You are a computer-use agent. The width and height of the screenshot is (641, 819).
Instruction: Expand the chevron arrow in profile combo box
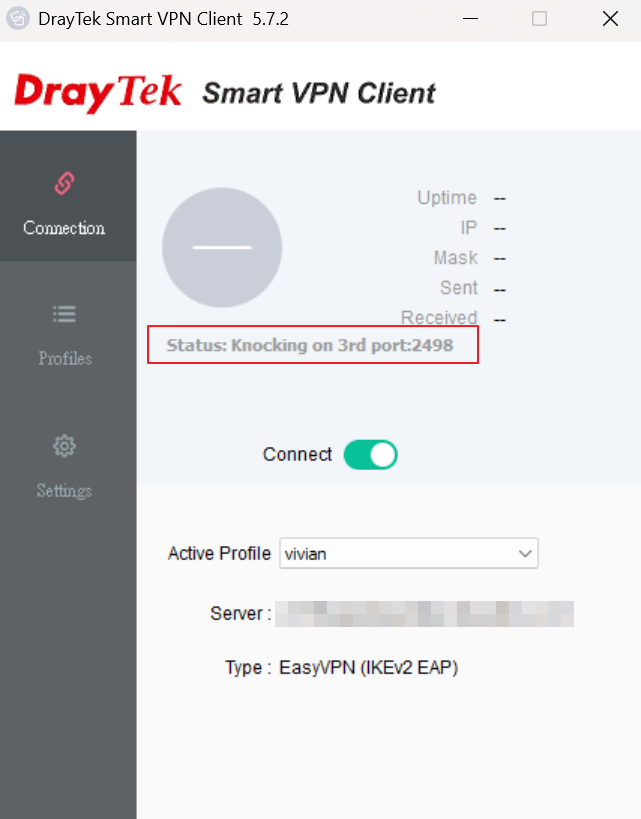pyautogui.click(x=525, y=554)
